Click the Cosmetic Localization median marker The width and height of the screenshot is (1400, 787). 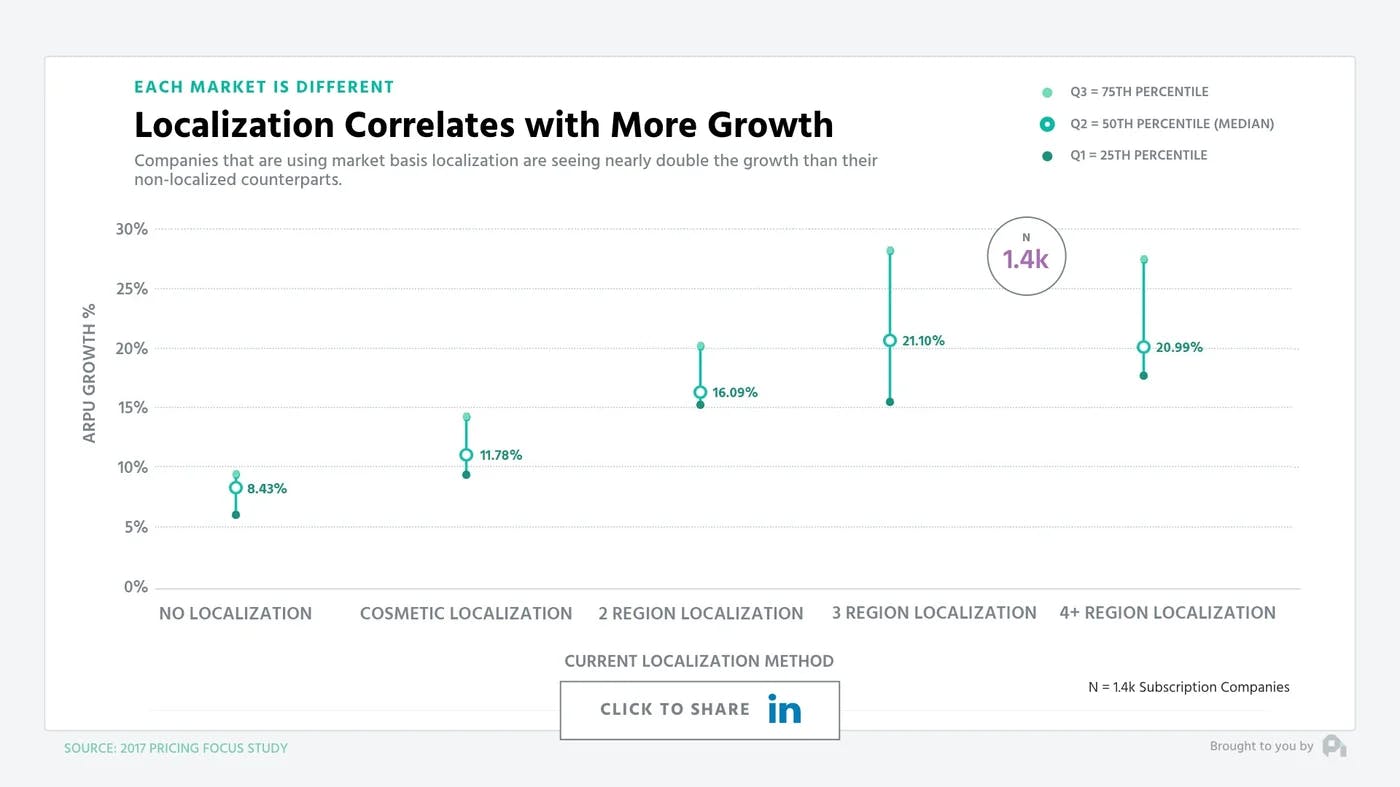(466, 455)
